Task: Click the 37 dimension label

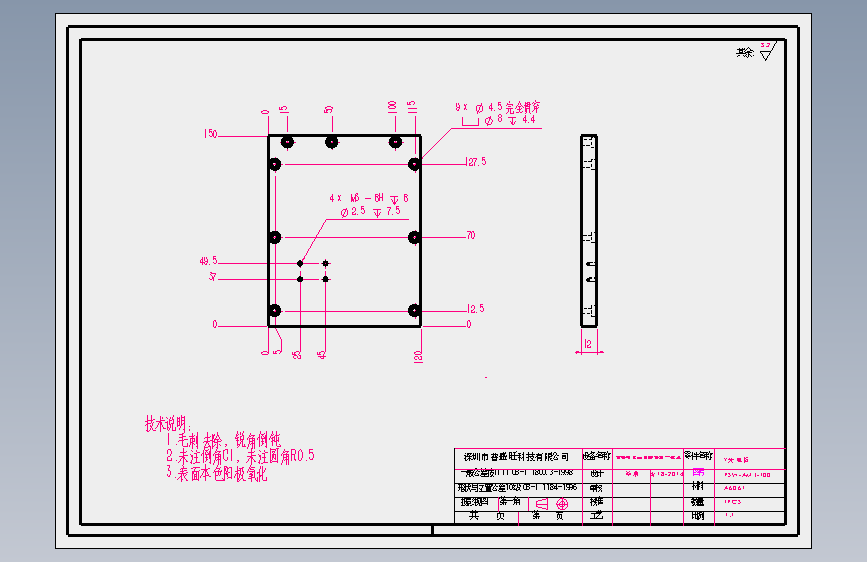Action: point(213,276)
